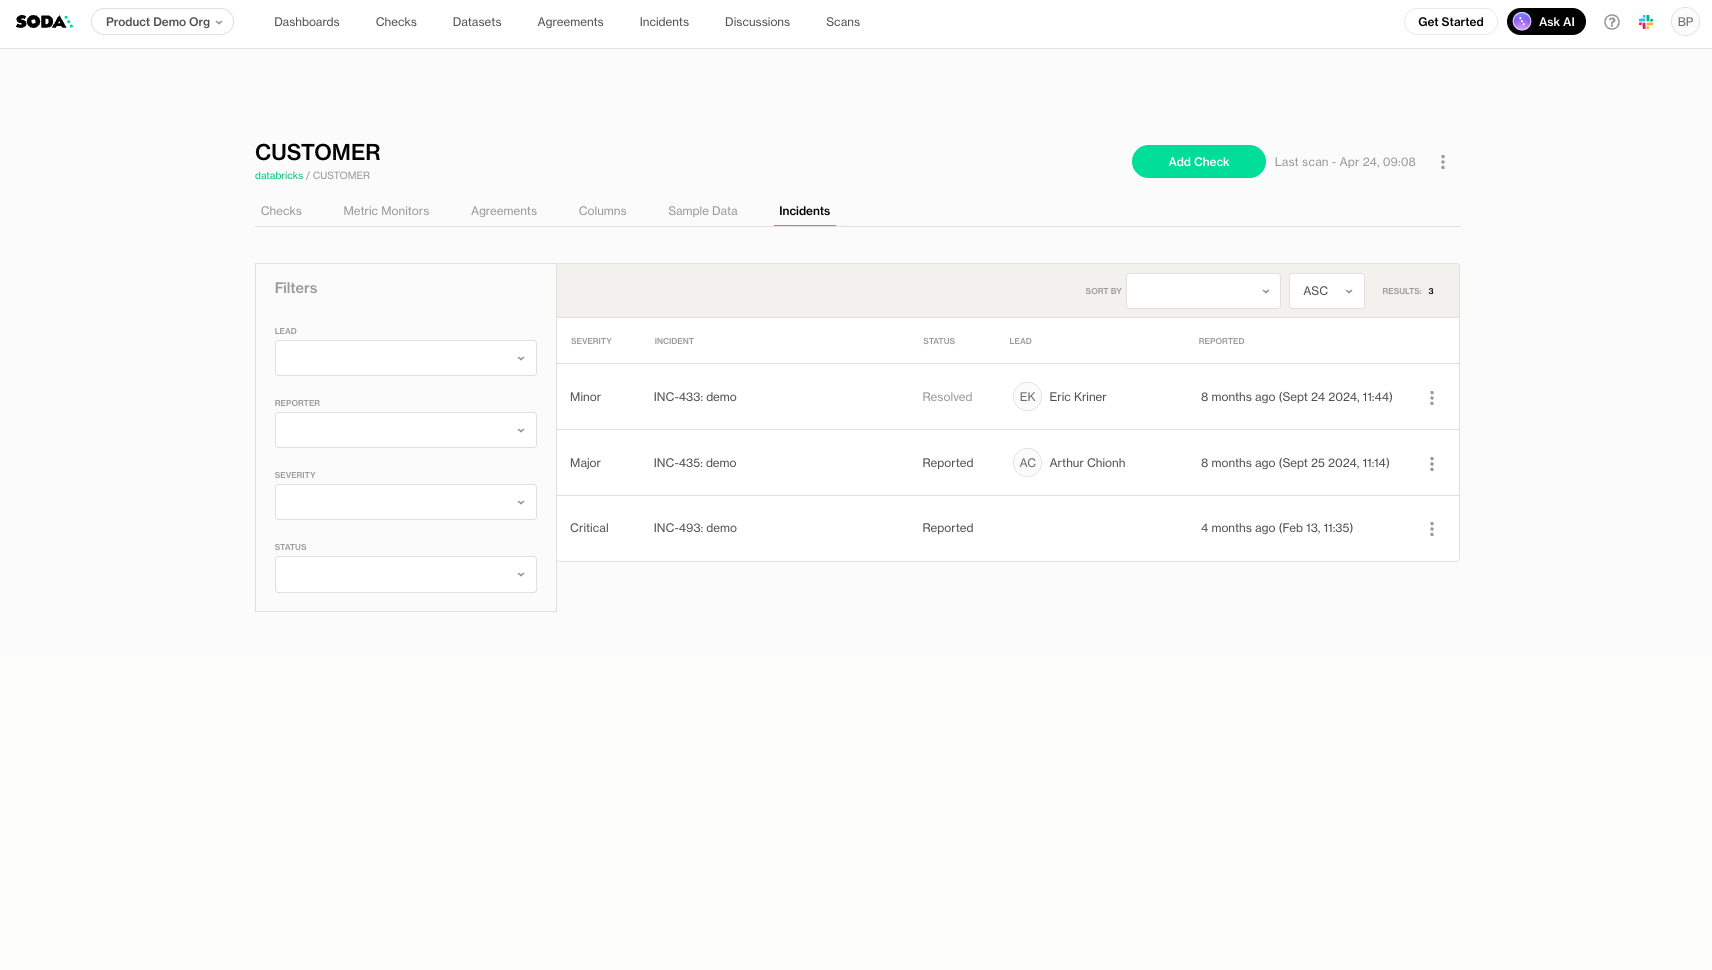Image resolution: width=1712 pixels, height=970 pixels.
Task: Open the actions menu for INC-493
Action: pos(1431,529)
